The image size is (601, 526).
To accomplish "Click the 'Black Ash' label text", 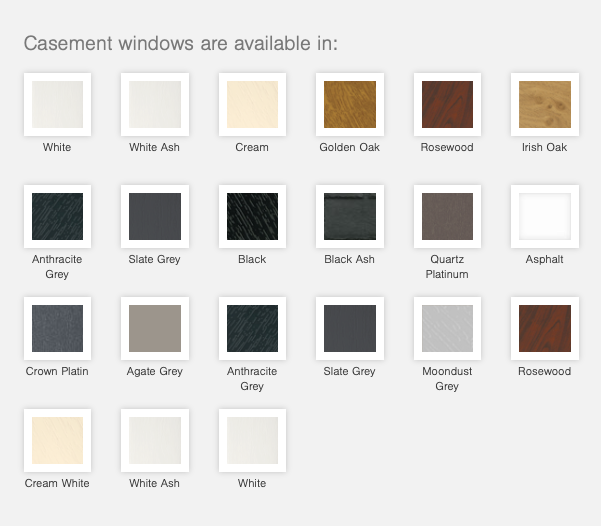I will [349, 259].
